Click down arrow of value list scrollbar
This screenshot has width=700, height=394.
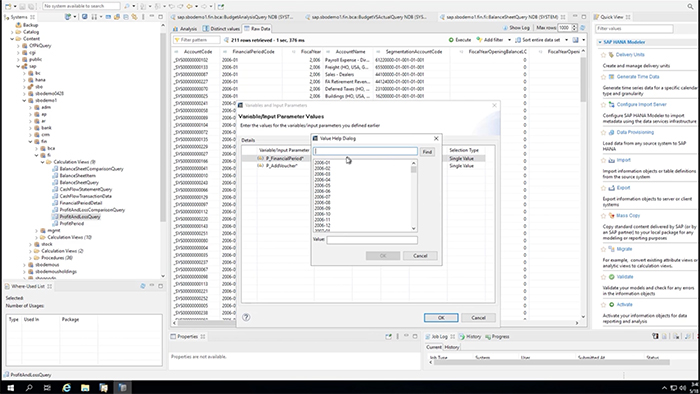(413, 228)
